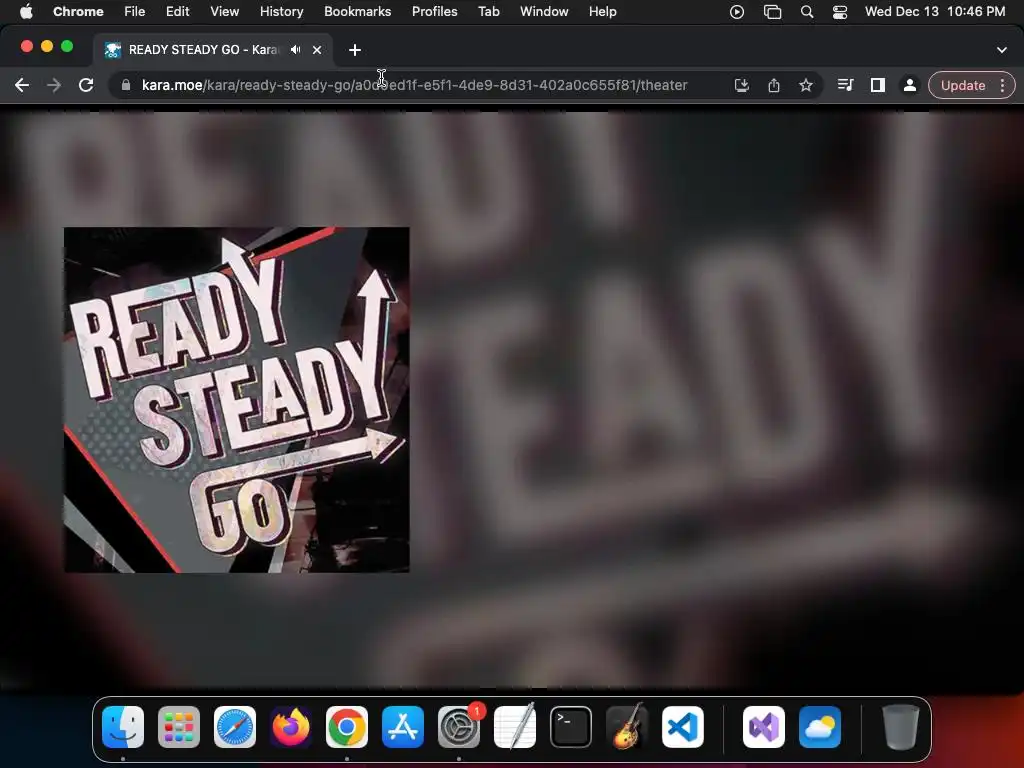Viewport: 1024px width, 768px height.
Task: Reload the kara.moe page
Action: tap(86, 85)
